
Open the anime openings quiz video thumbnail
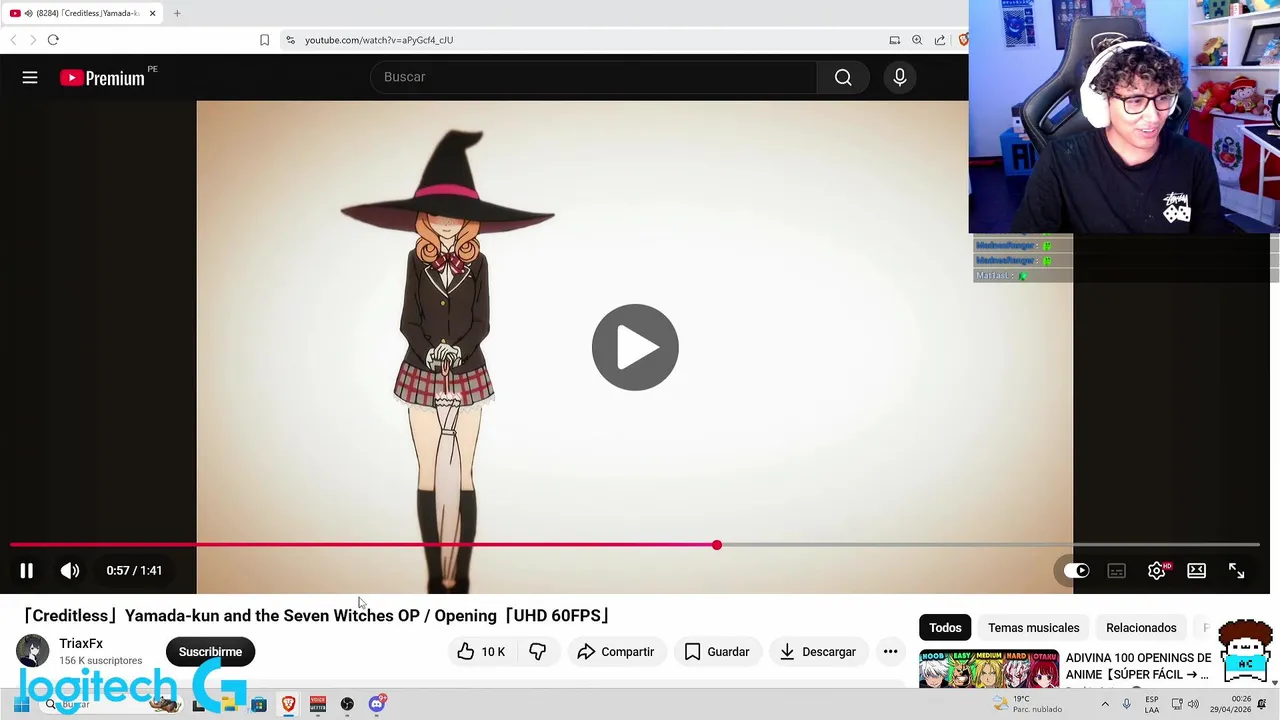point(989,668)
